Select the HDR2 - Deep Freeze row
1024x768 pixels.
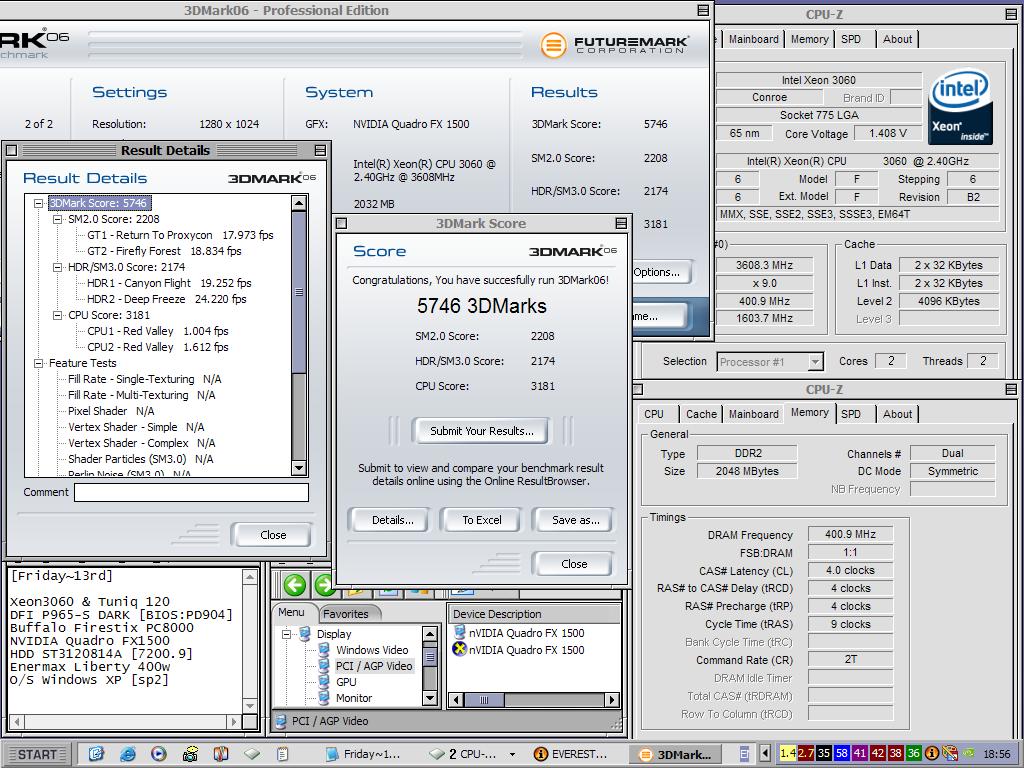point(167,299)
